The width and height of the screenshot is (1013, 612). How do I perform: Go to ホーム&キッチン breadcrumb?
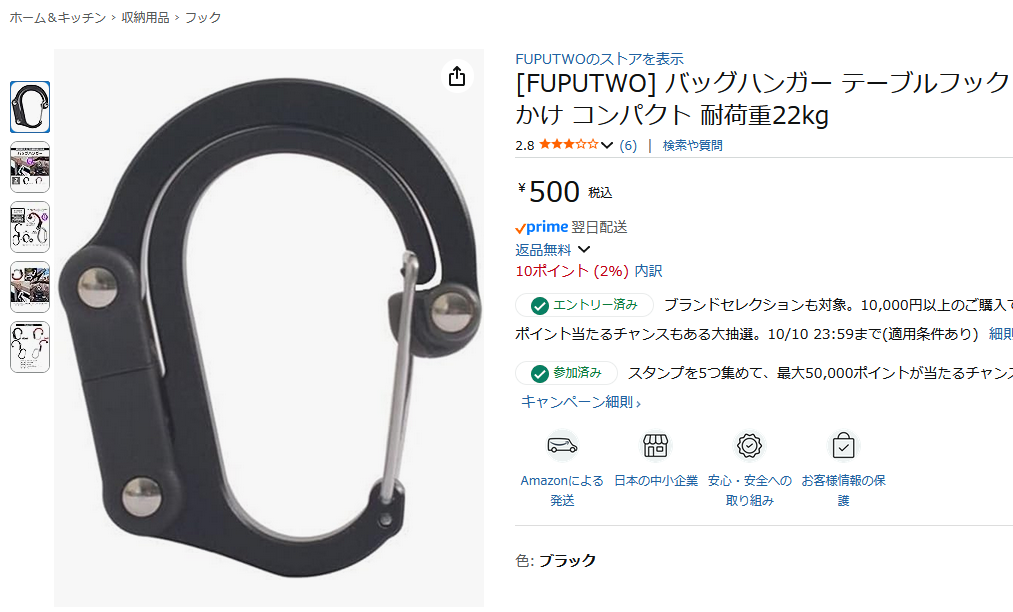[57, 17]
